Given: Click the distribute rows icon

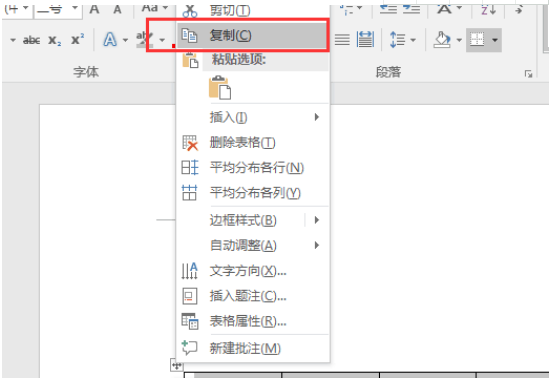Looking at the screenshot, I should (190, 168).
